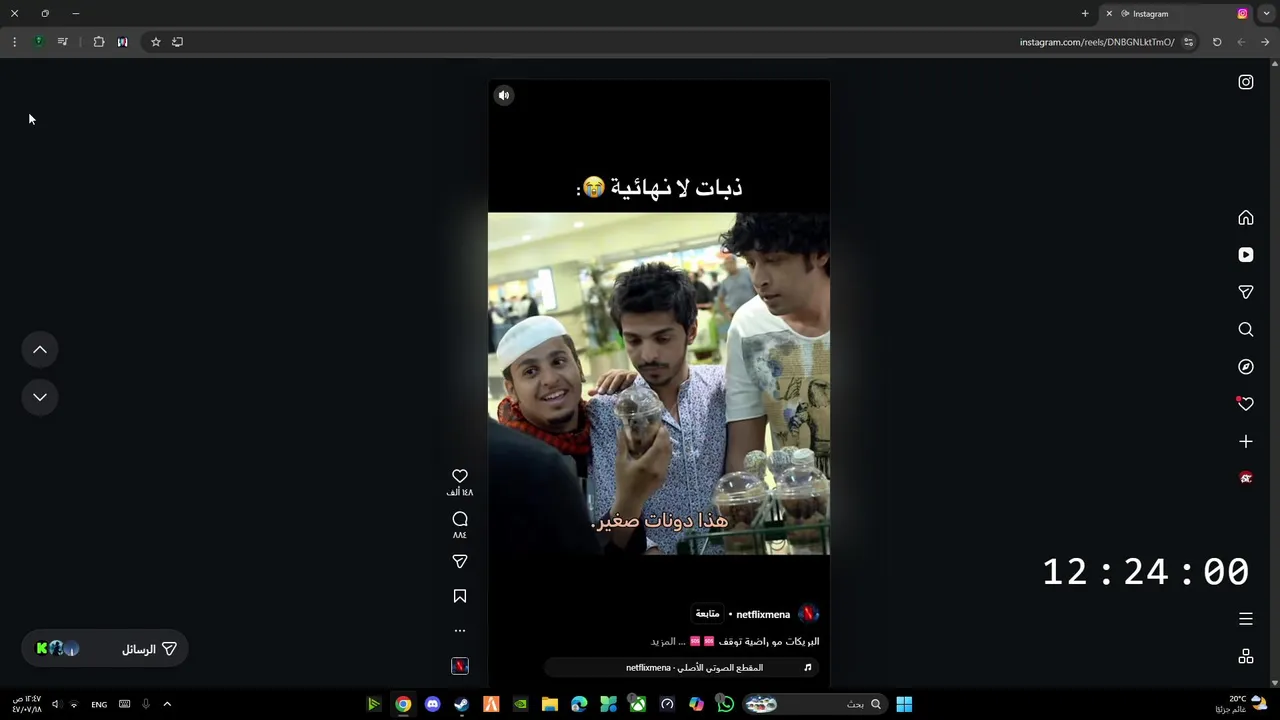Screen dimensions: 1280x720
Task: Open system clock and date in tray
Action: click(x=27, y=704)
